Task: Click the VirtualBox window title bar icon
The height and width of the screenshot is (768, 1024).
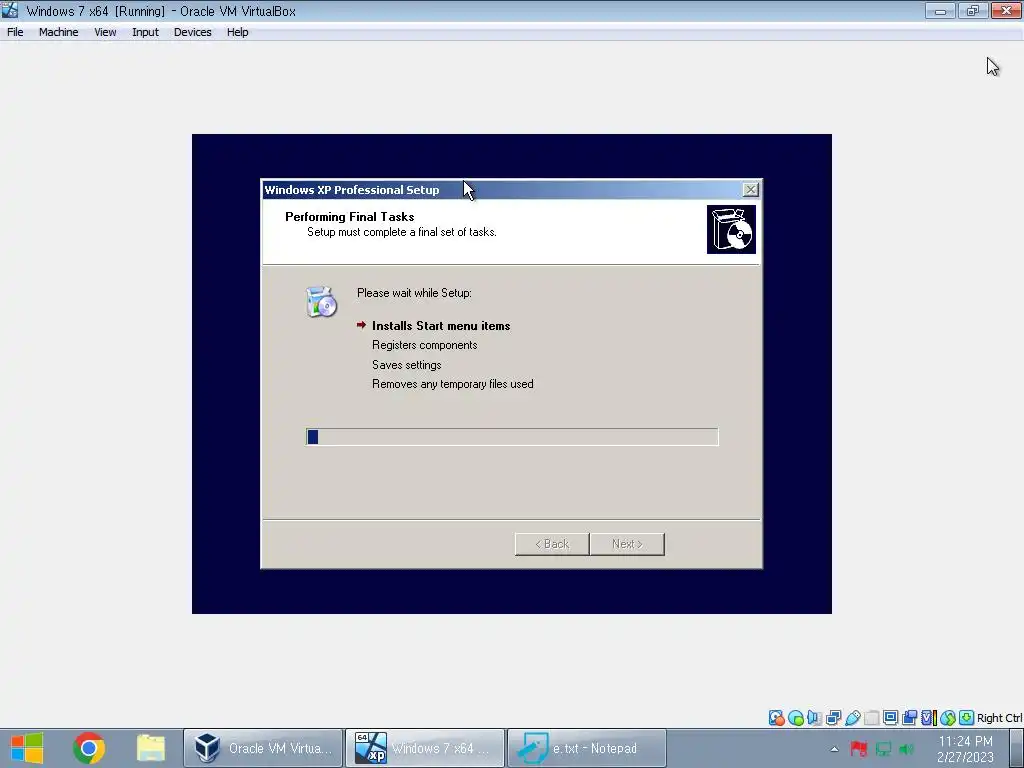Action: click(10, 10)
